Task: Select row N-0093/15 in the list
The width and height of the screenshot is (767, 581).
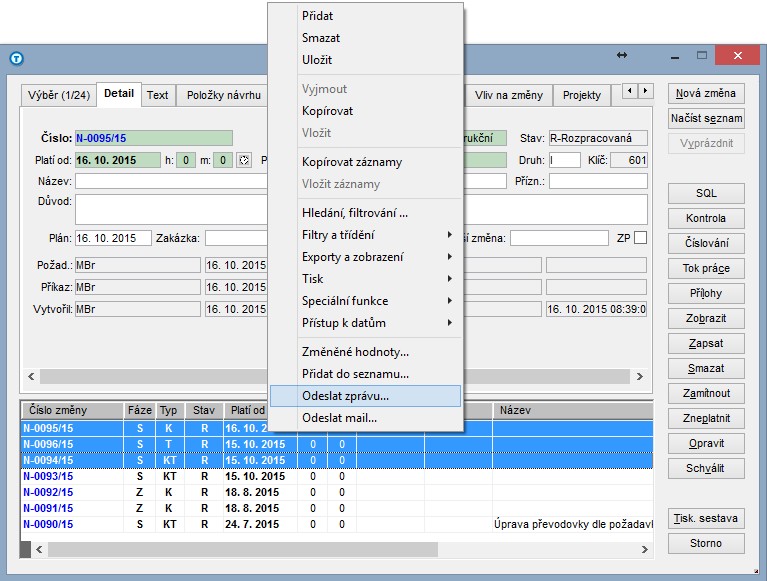Action: [337, 476]
